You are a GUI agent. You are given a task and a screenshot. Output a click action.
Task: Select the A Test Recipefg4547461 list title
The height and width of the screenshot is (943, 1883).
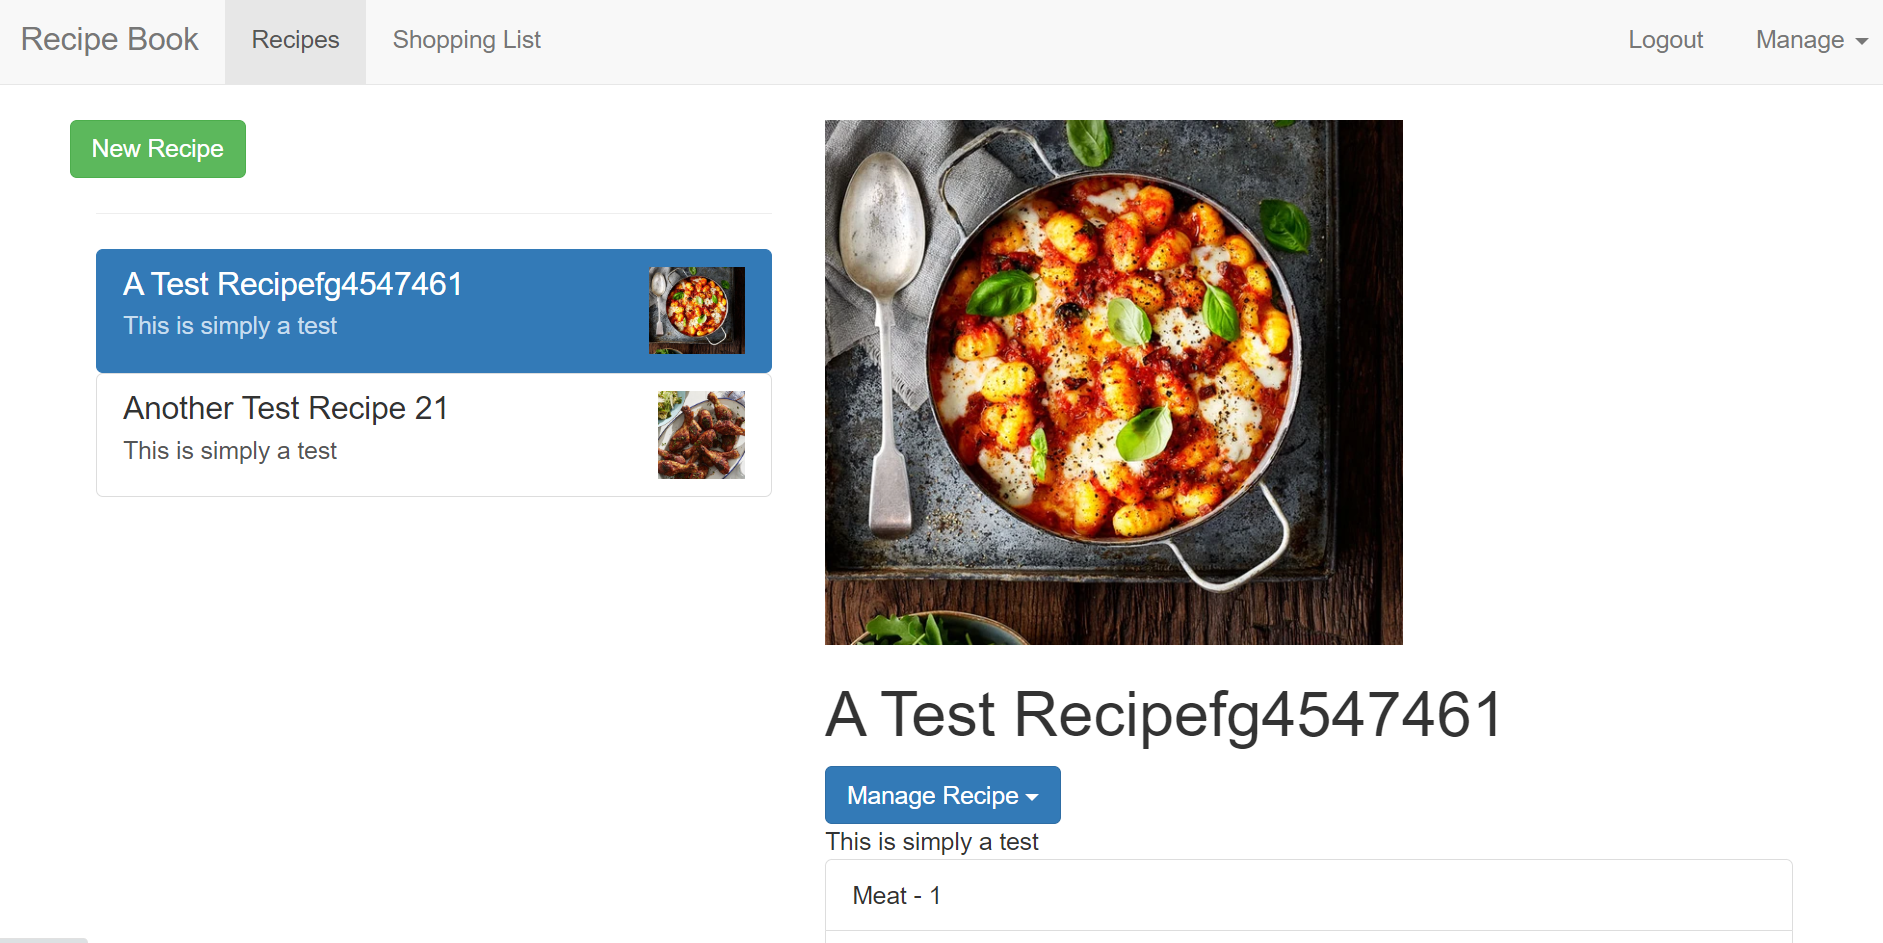coord(293,285)
